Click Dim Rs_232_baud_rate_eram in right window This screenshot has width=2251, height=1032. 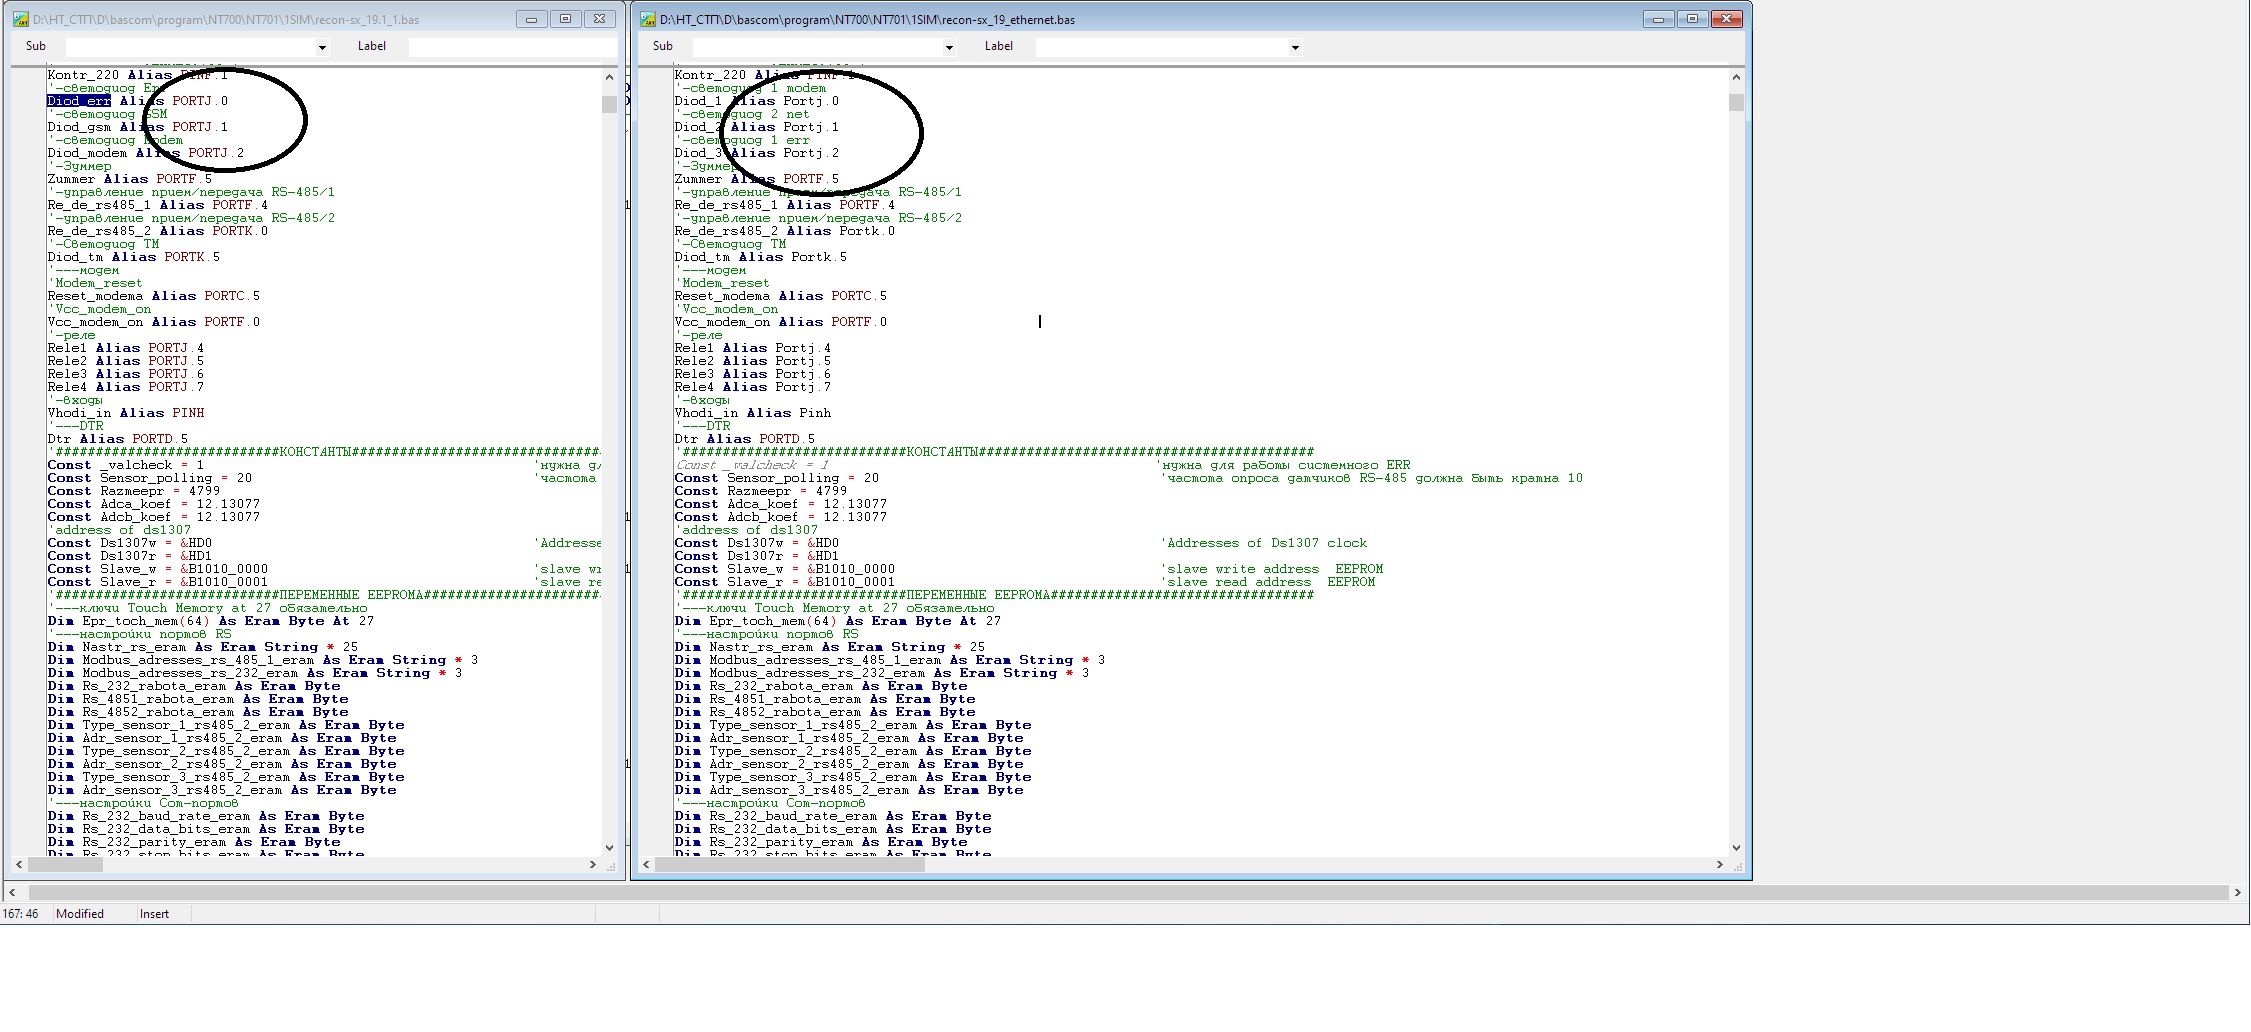coord(833,816)
